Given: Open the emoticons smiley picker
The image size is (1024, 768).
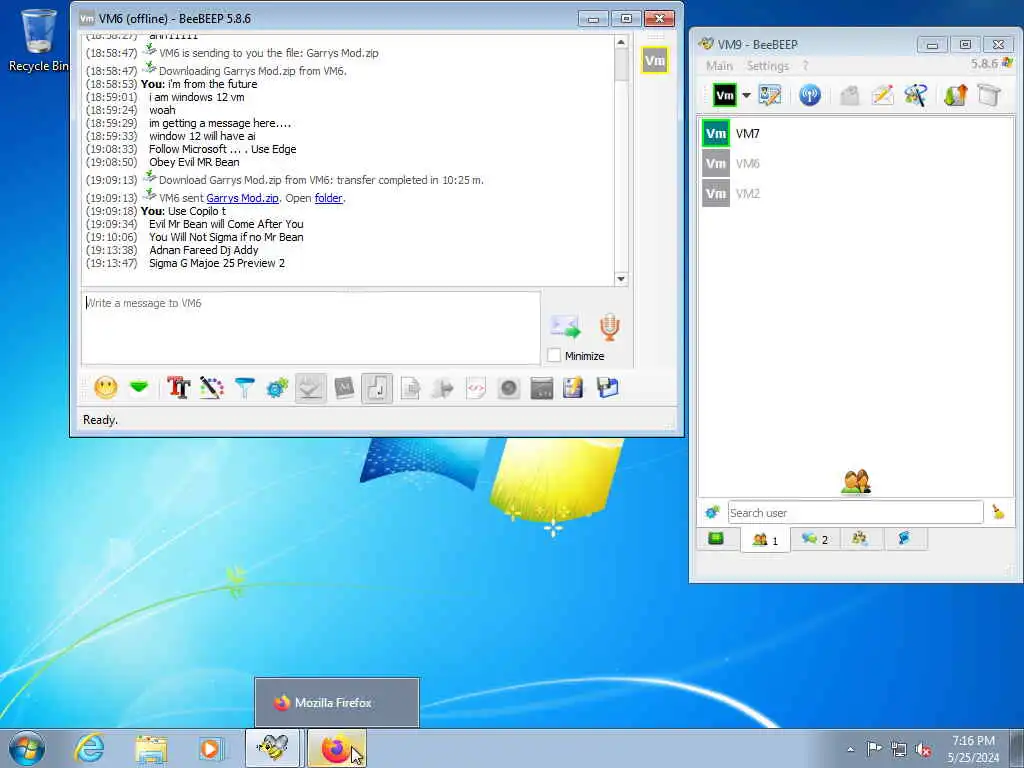Looking at the screenshot, I should tap(106, 388).
